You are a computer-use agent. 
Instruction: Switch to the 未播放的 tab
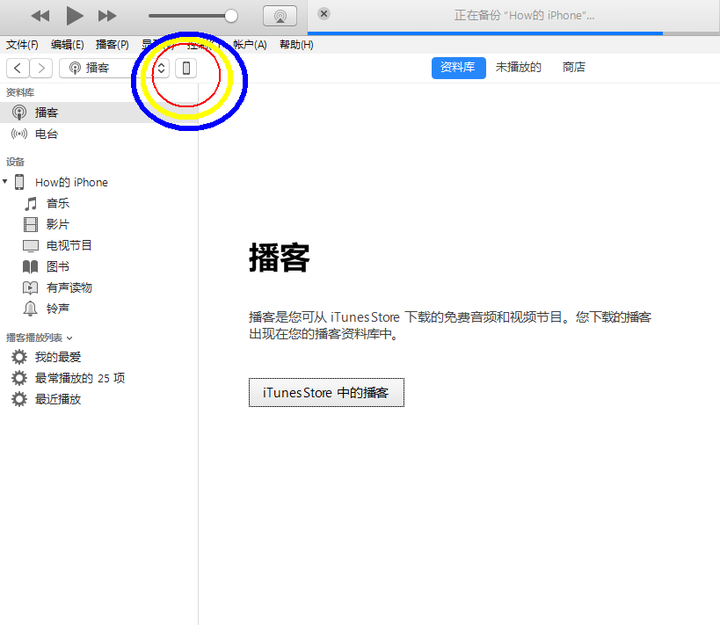(x=518, y=68)
